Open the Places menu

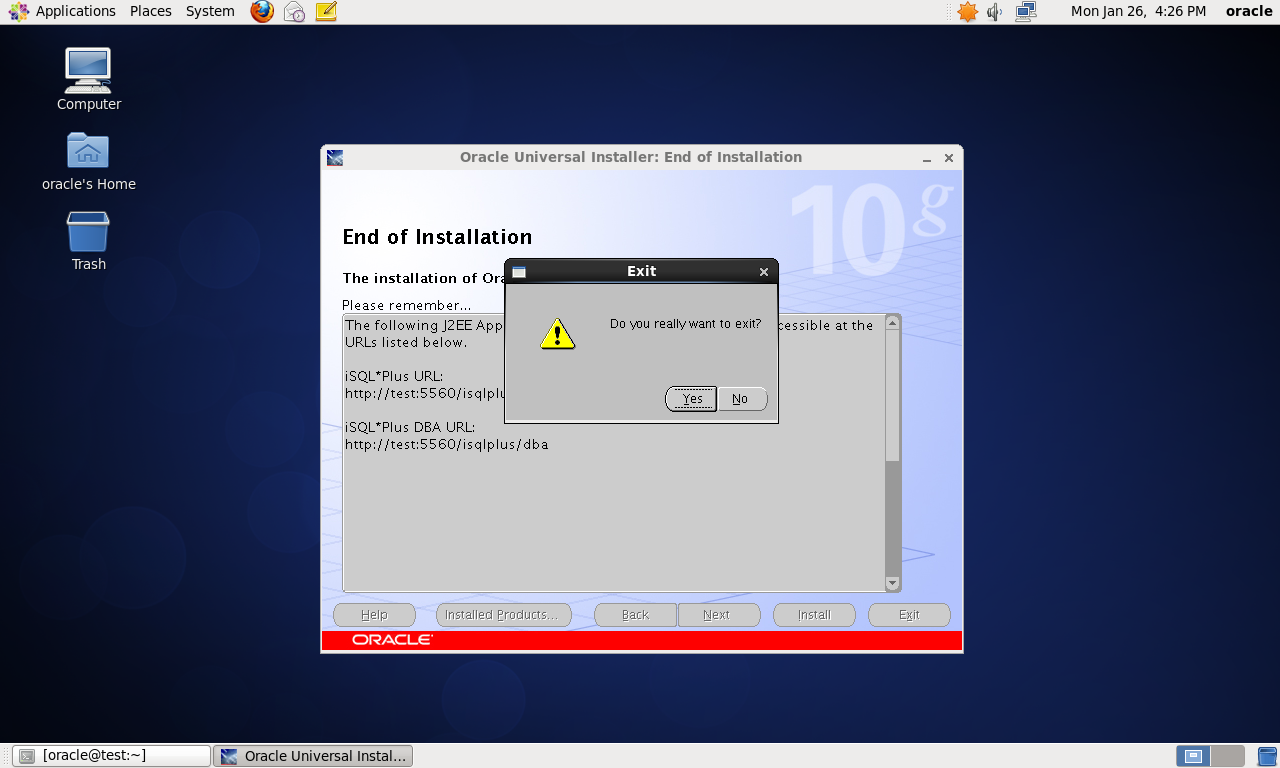151,11
